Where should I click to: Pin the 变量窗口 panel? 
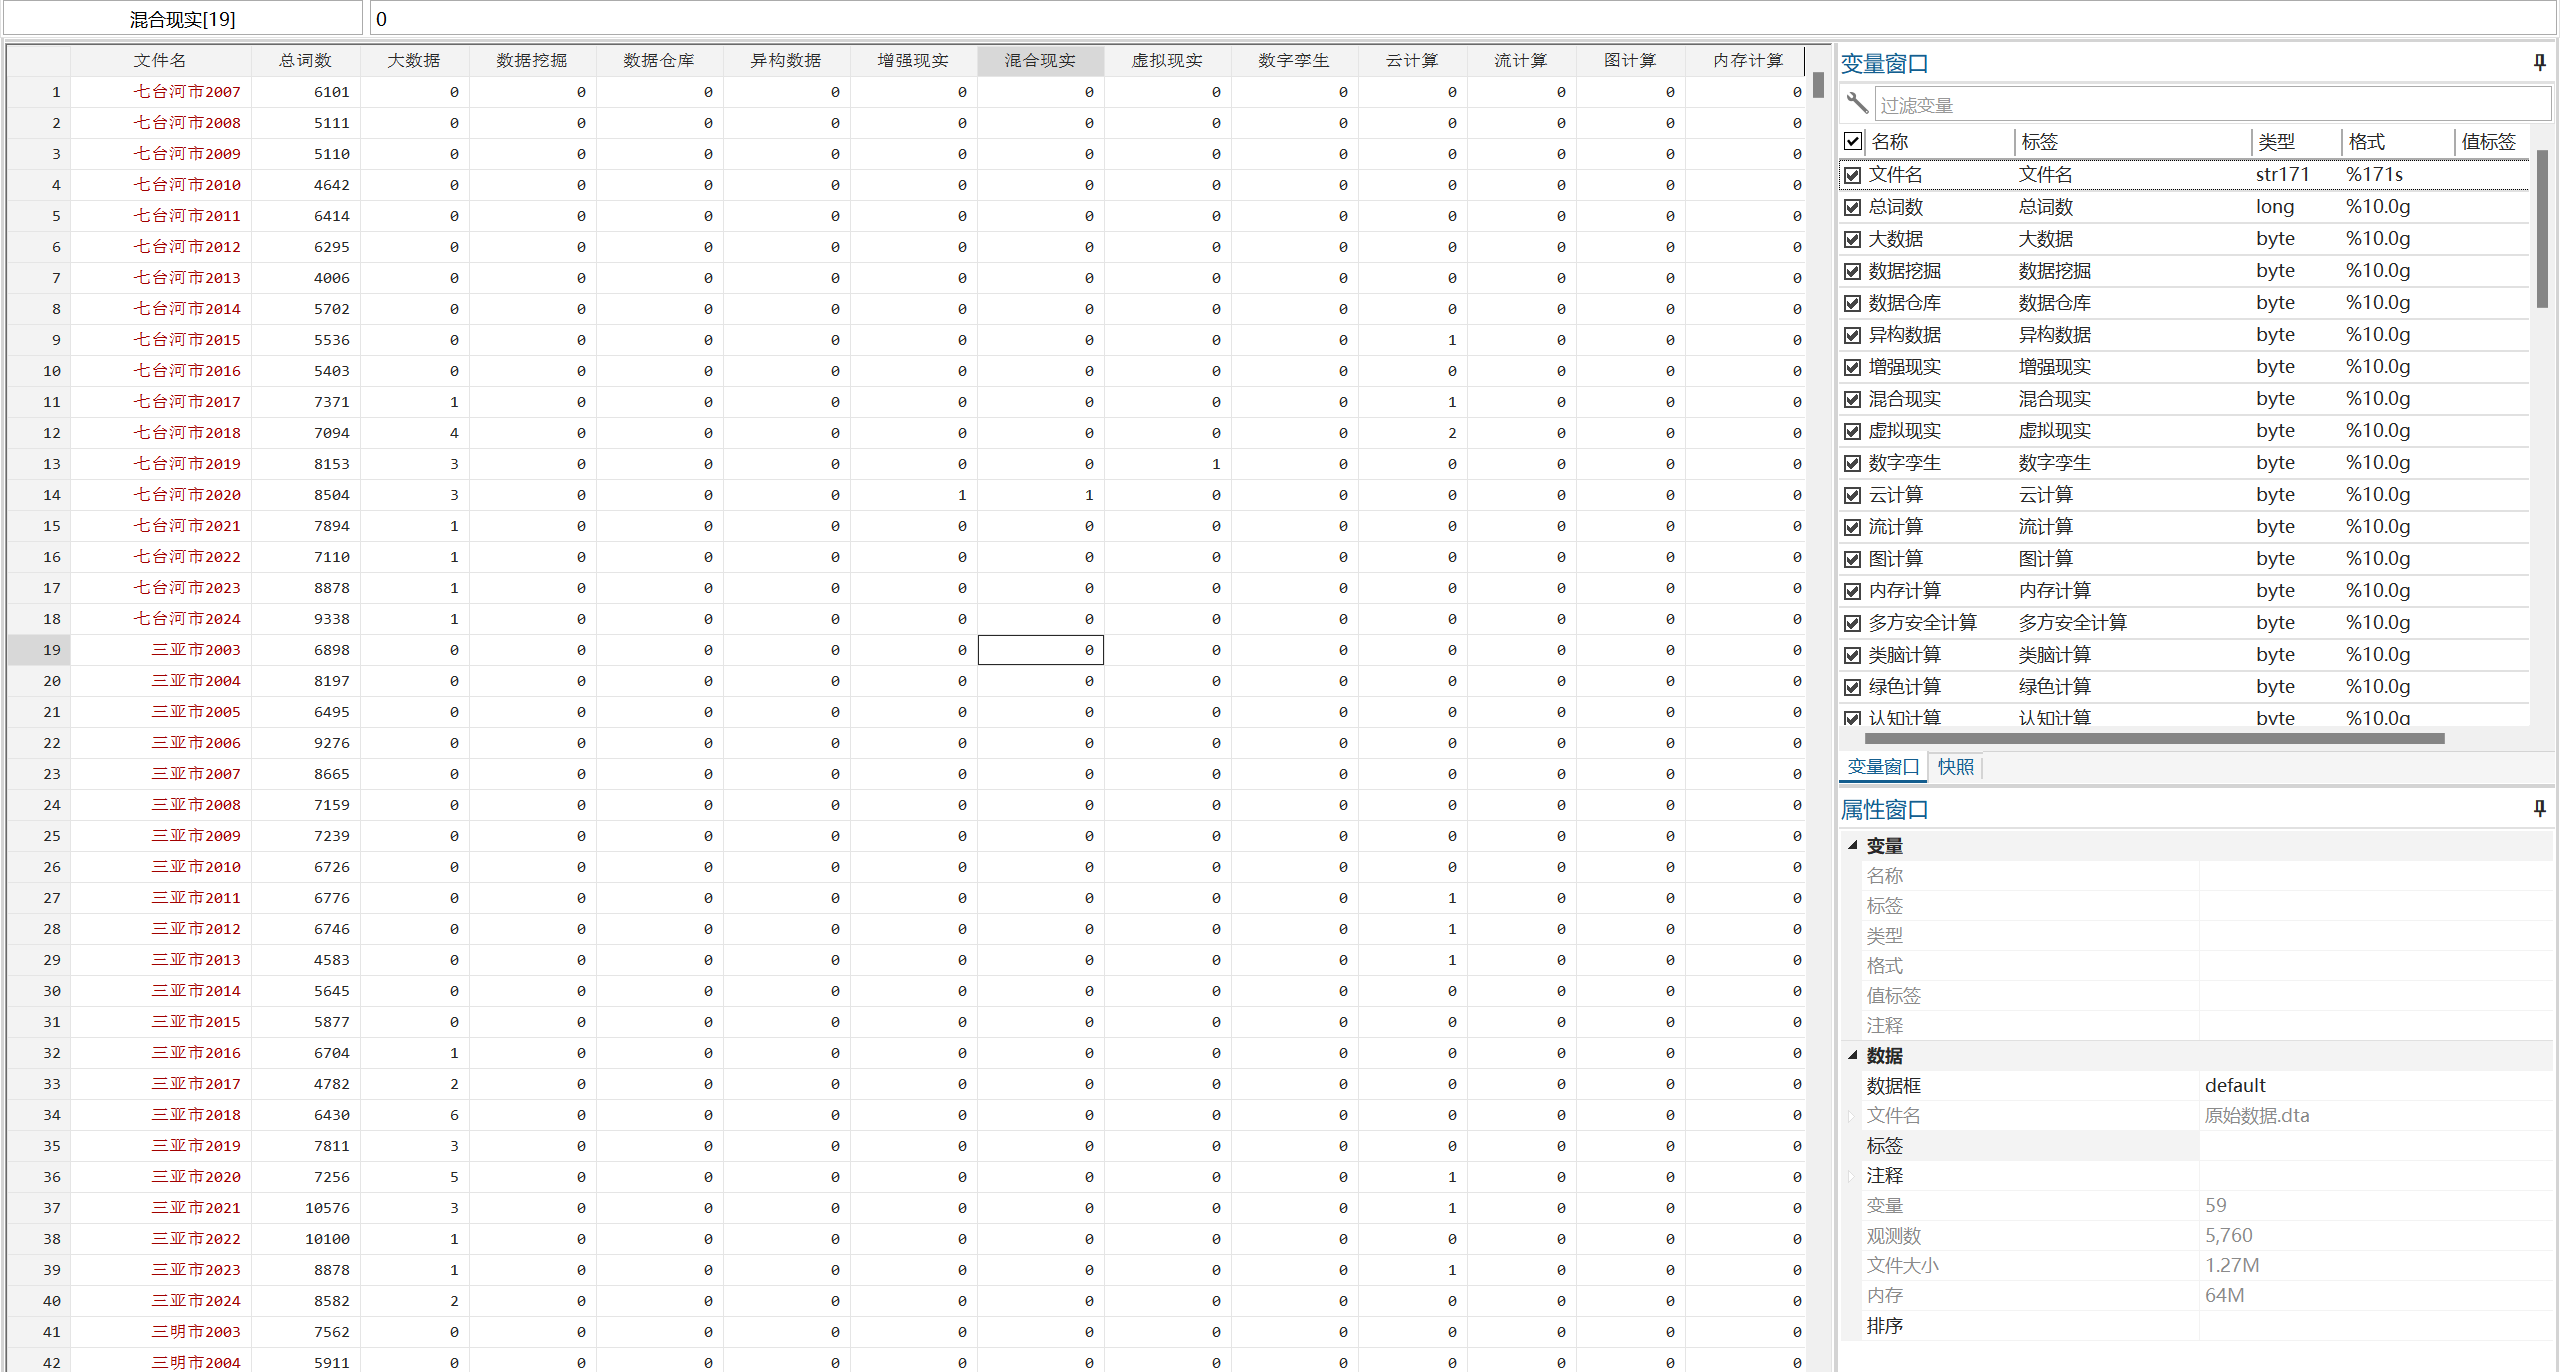tap(2539, 63)
